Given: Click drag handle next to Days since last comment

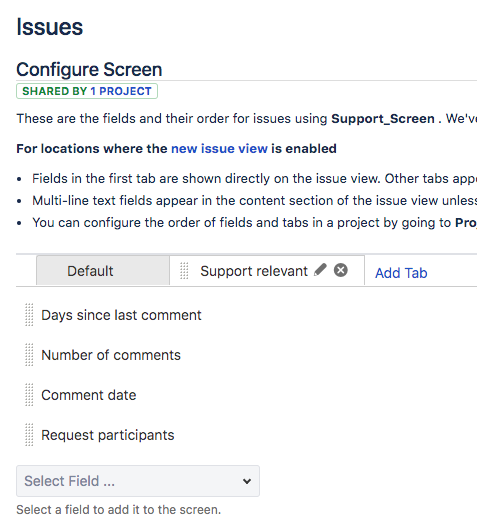Looking at the screenshot, I should (x=29, y=315).
